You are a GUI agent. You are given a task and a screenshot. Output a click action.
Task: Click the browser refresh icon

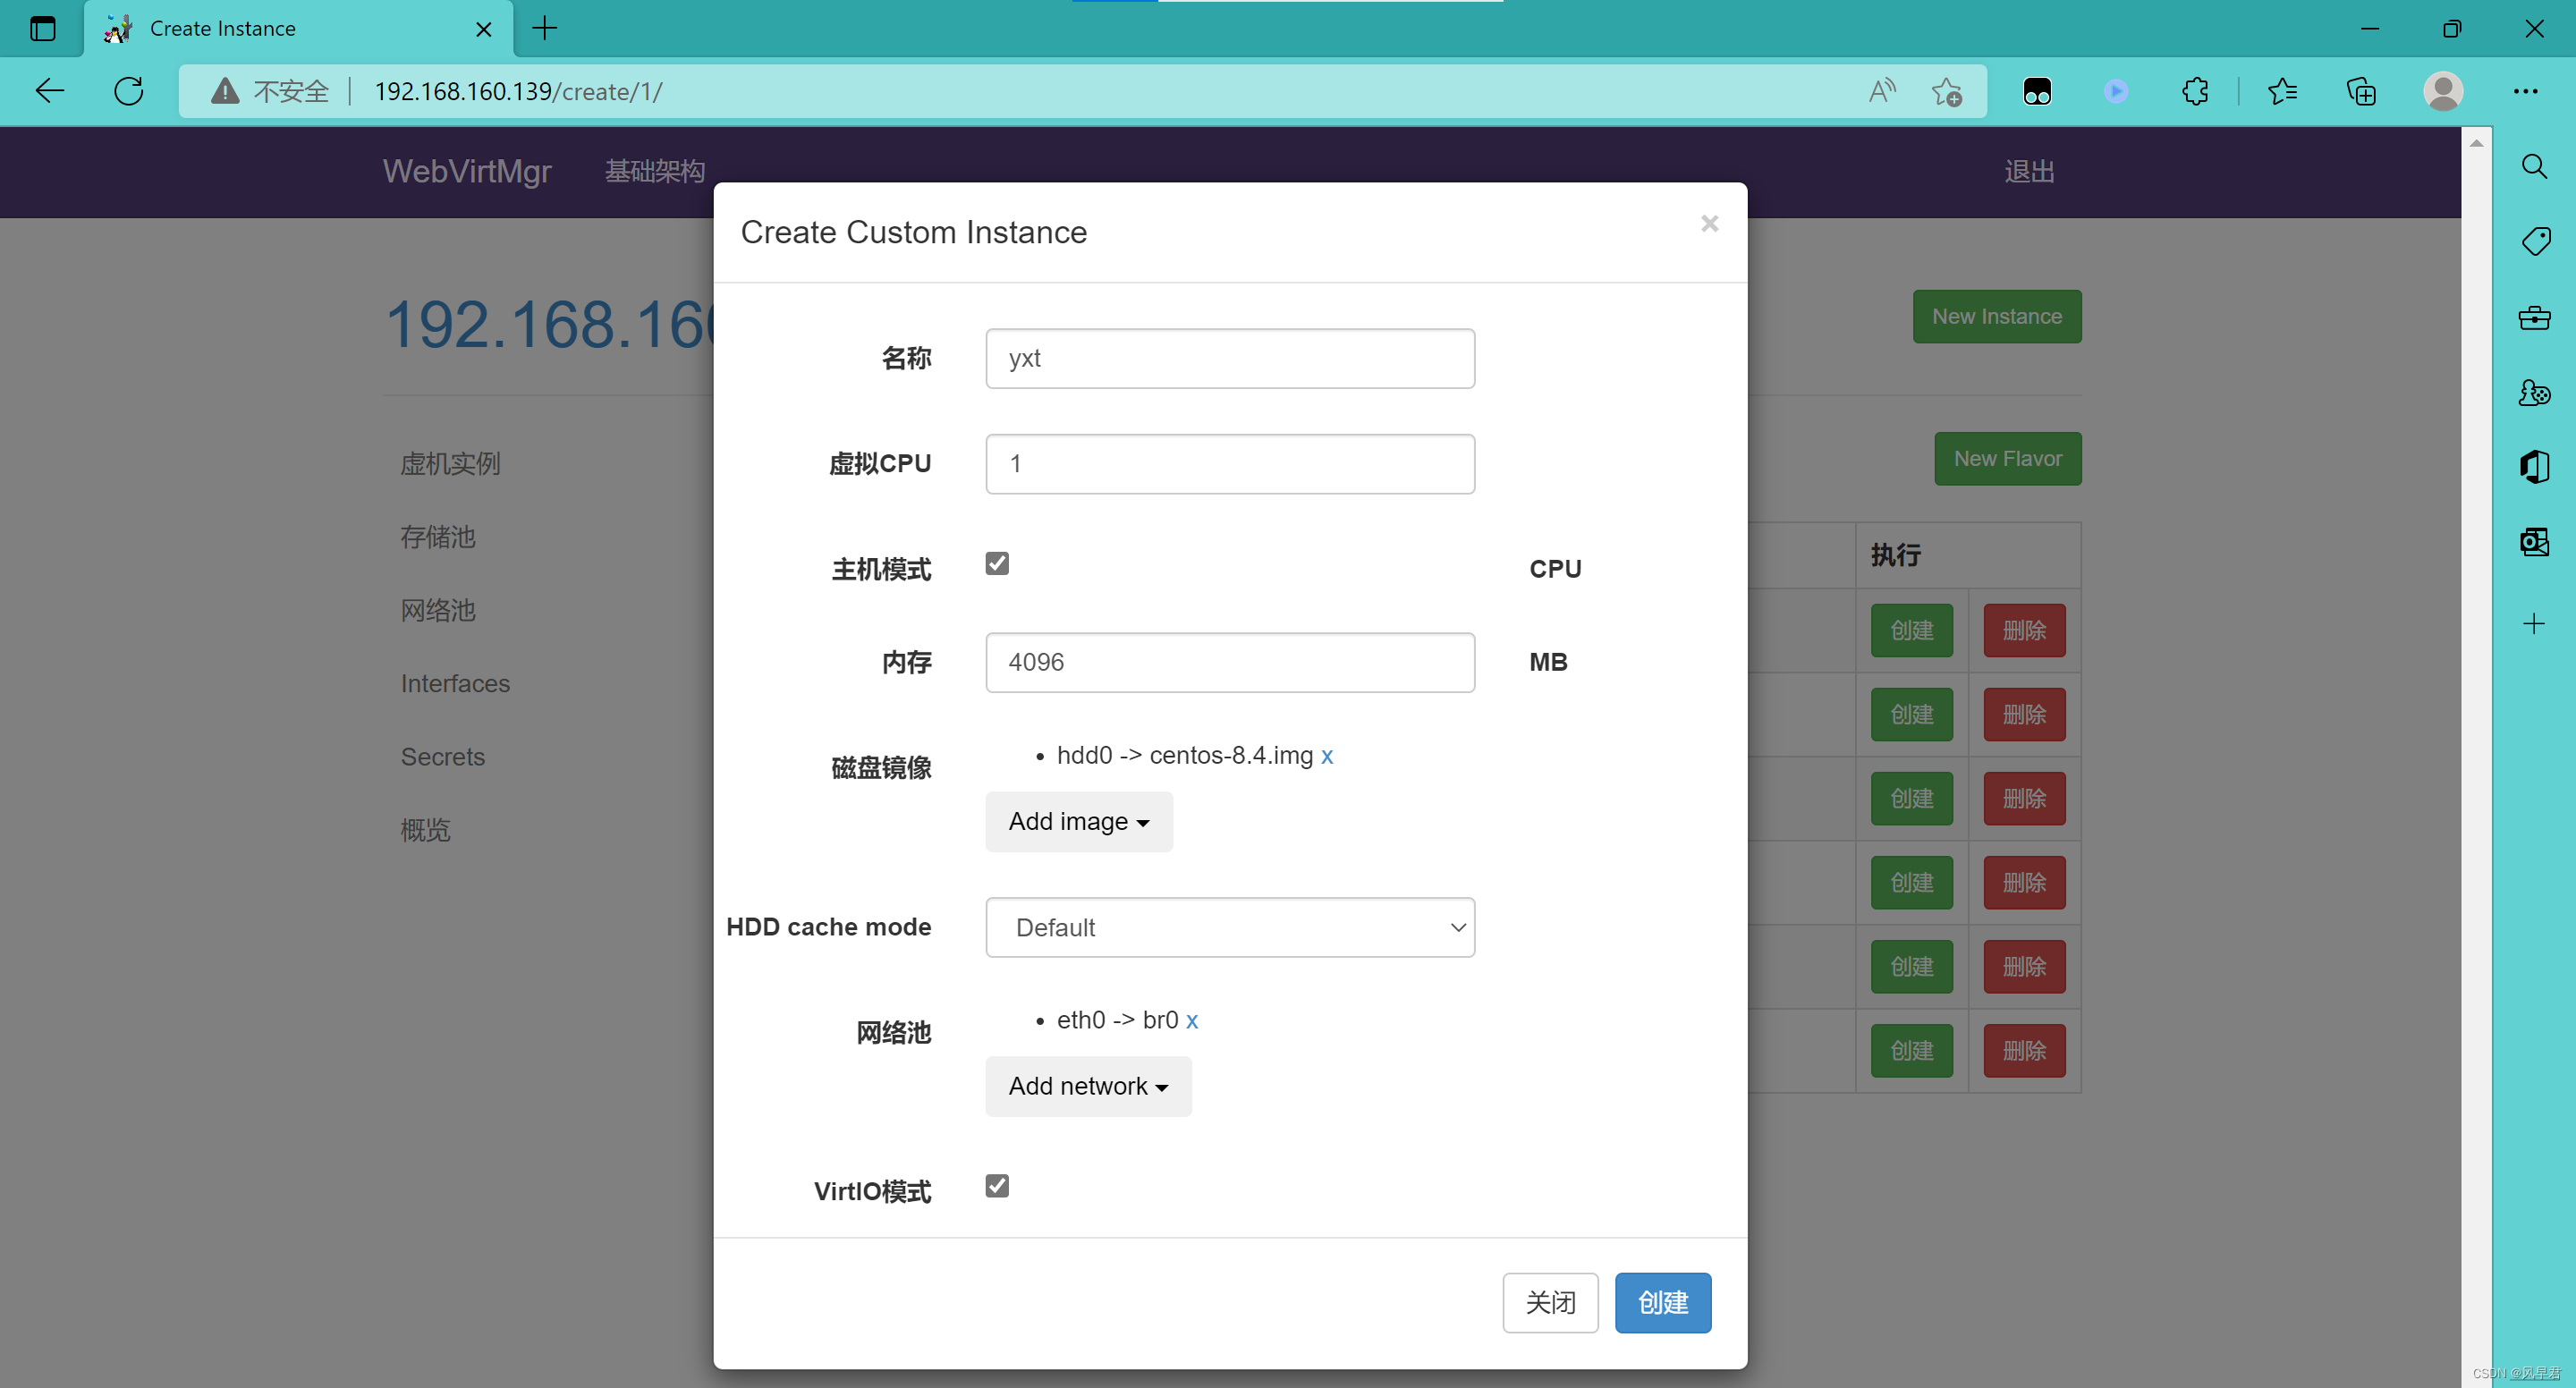click(129, 91)
